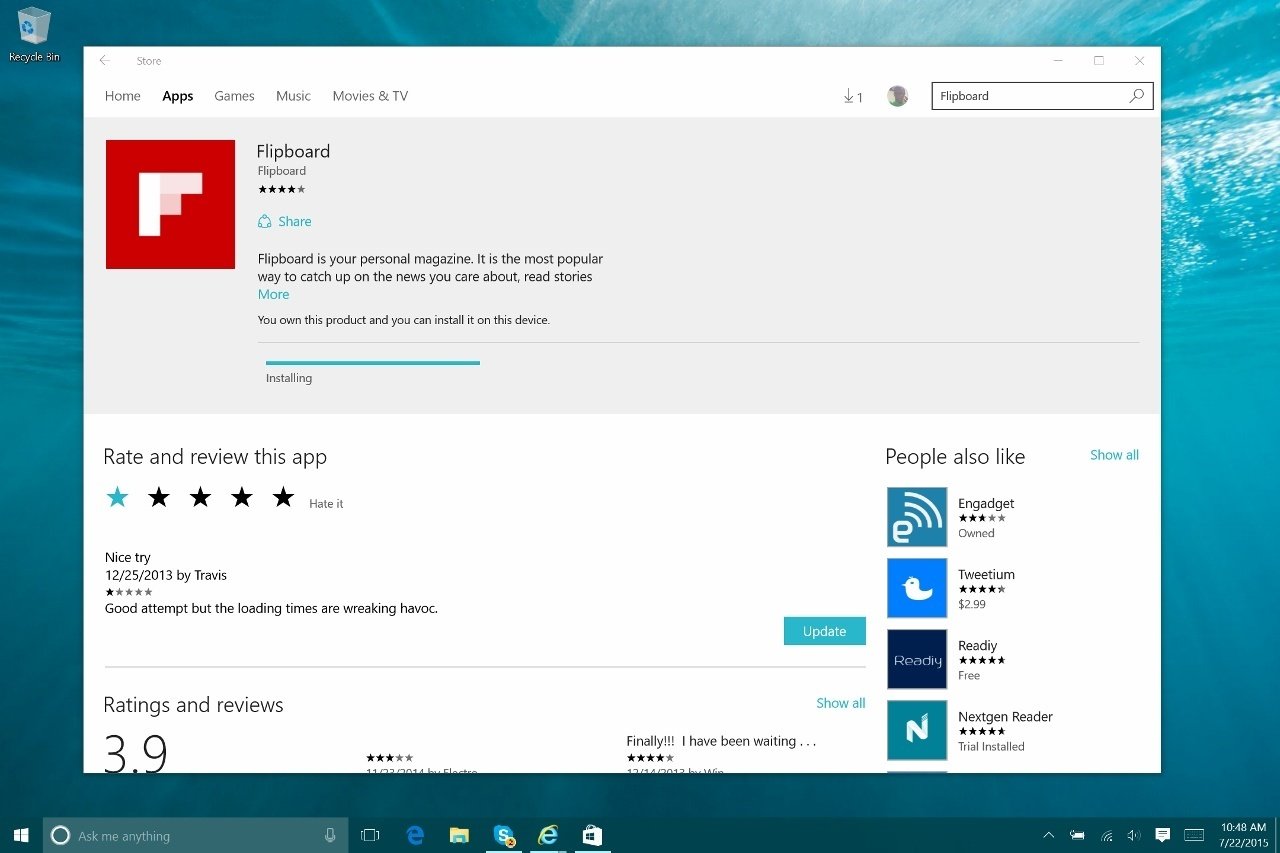Click the 'People also like' heading
This screenshot has height=853, width=1280.
[x=955, y=457]
